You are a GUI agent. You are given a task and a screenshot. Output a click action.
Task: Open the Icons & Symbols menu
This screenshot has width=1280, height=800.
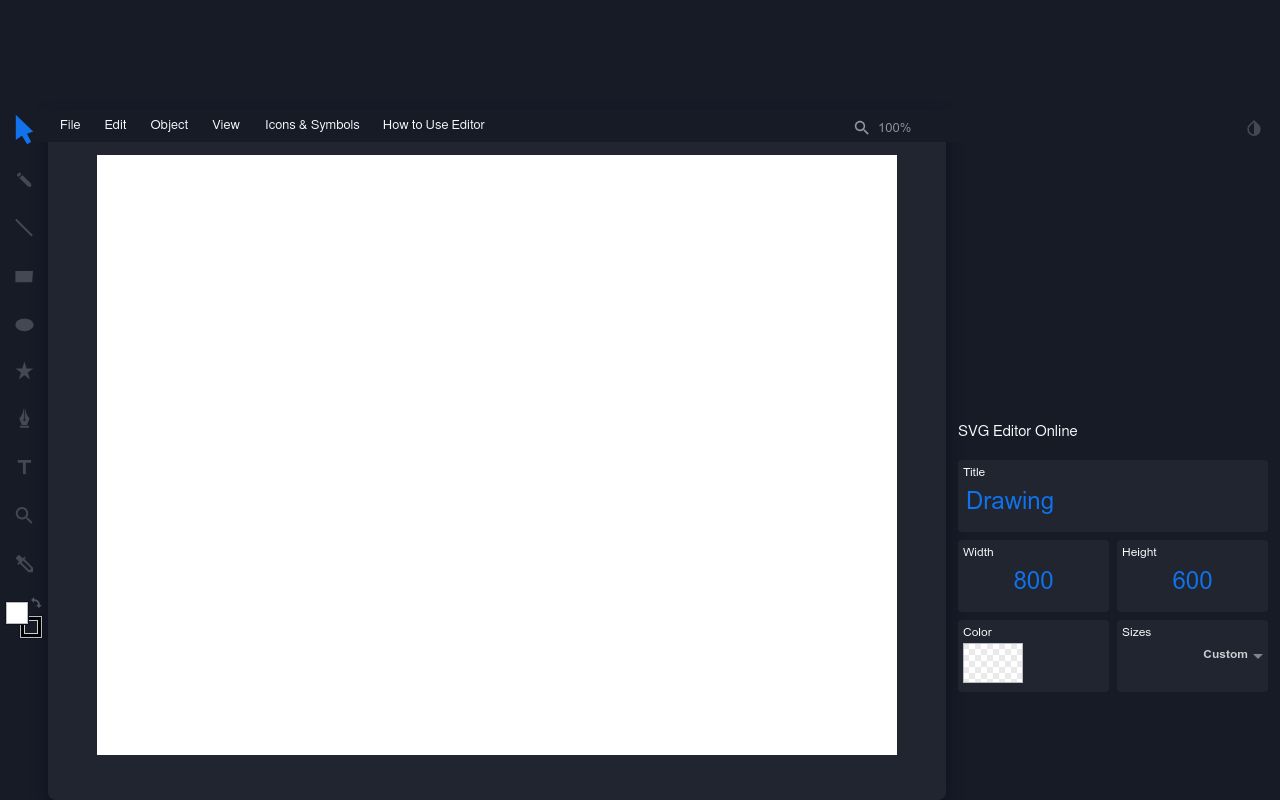(312, 125)
